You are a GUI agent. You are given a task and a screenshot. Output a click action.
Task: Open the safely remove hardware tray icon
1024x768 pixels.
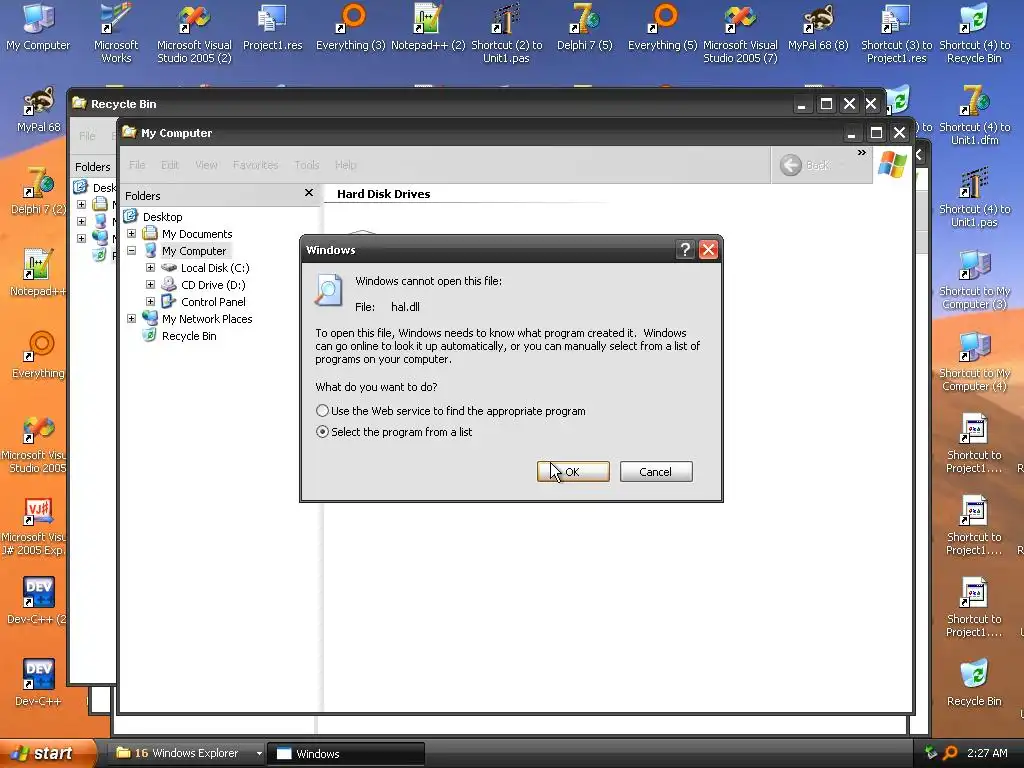click(931, 752)
